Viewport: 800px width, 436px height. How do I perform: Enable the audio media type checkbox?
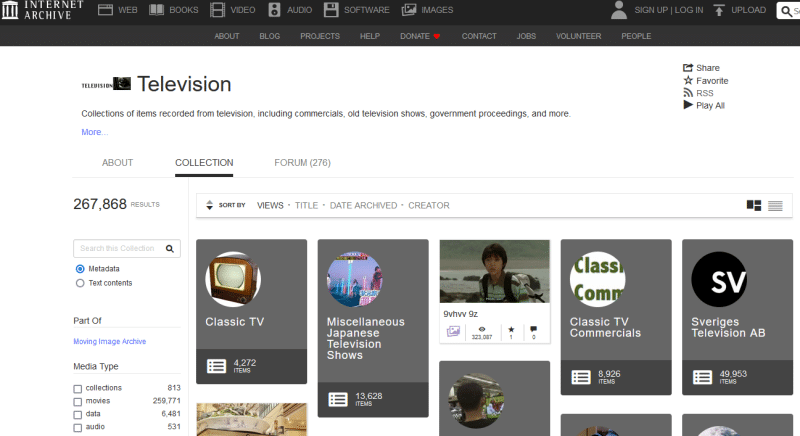[x=78, y=427]
